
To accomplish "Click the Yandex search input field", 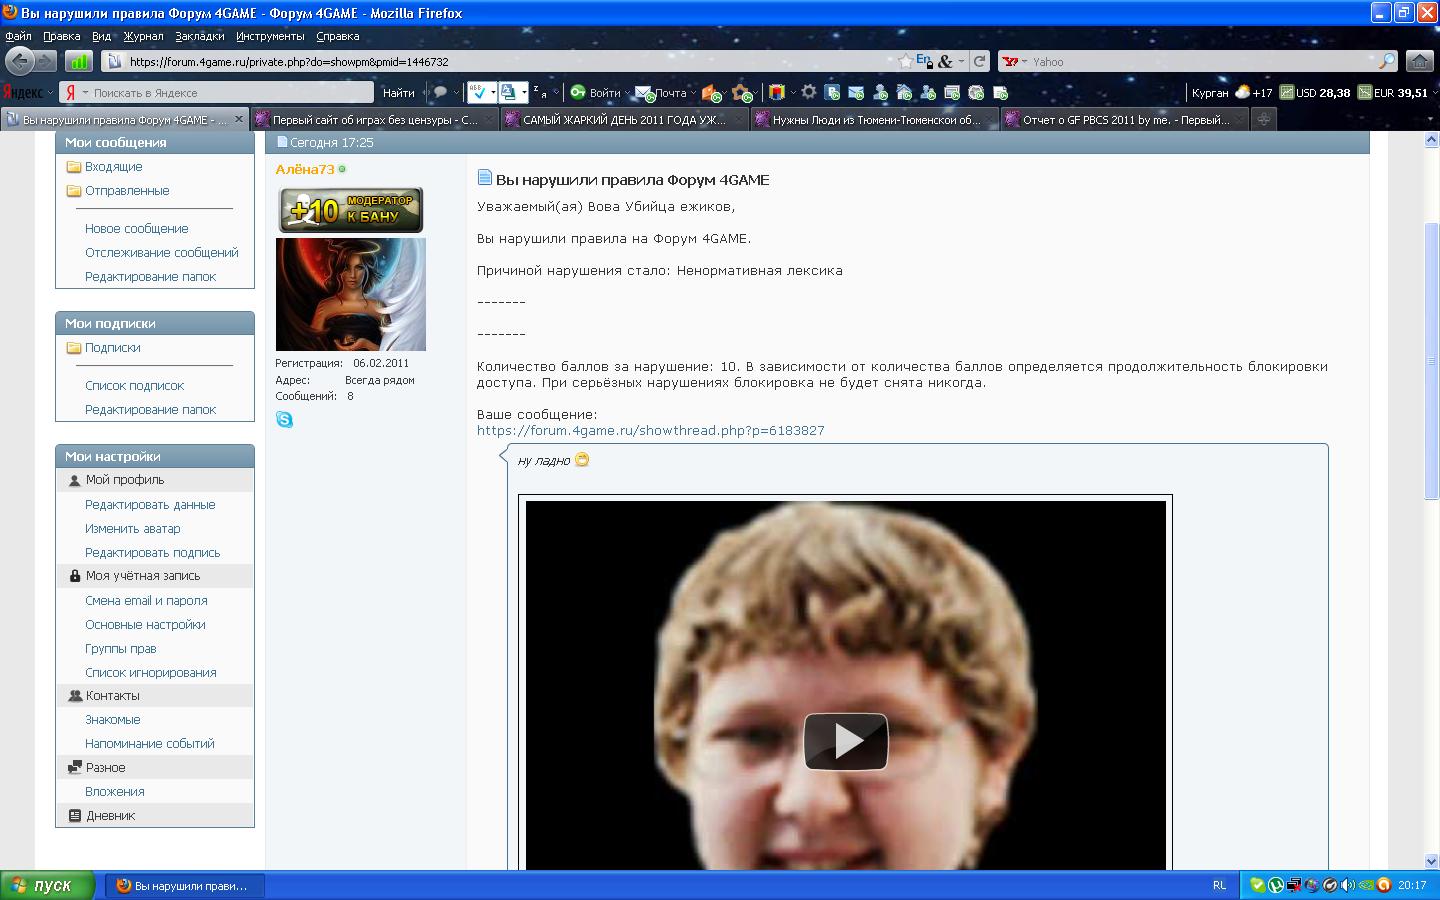I will 230,92.
